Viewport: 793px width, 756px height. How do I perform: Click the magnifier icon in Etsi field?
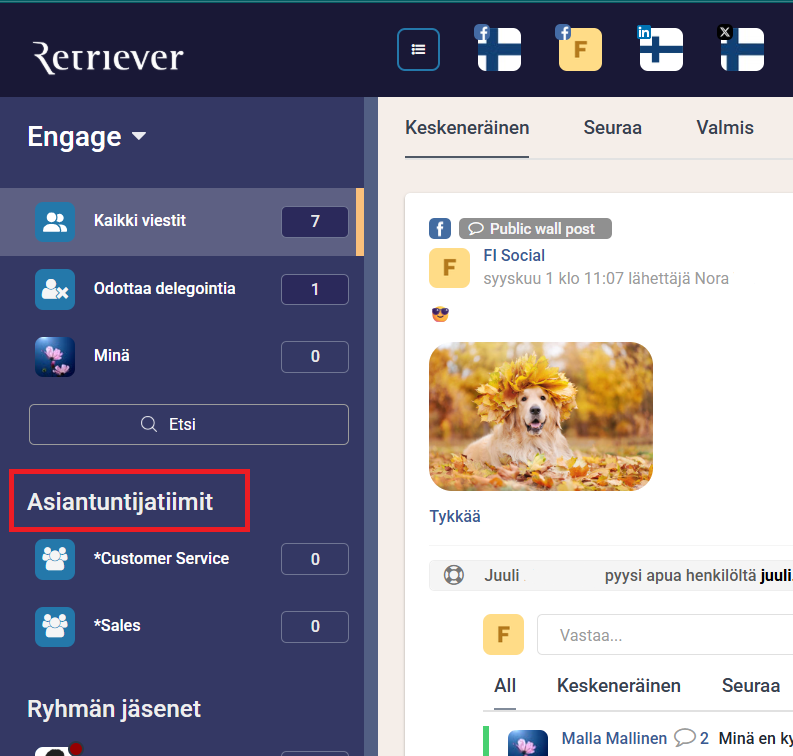coord(149,424)
